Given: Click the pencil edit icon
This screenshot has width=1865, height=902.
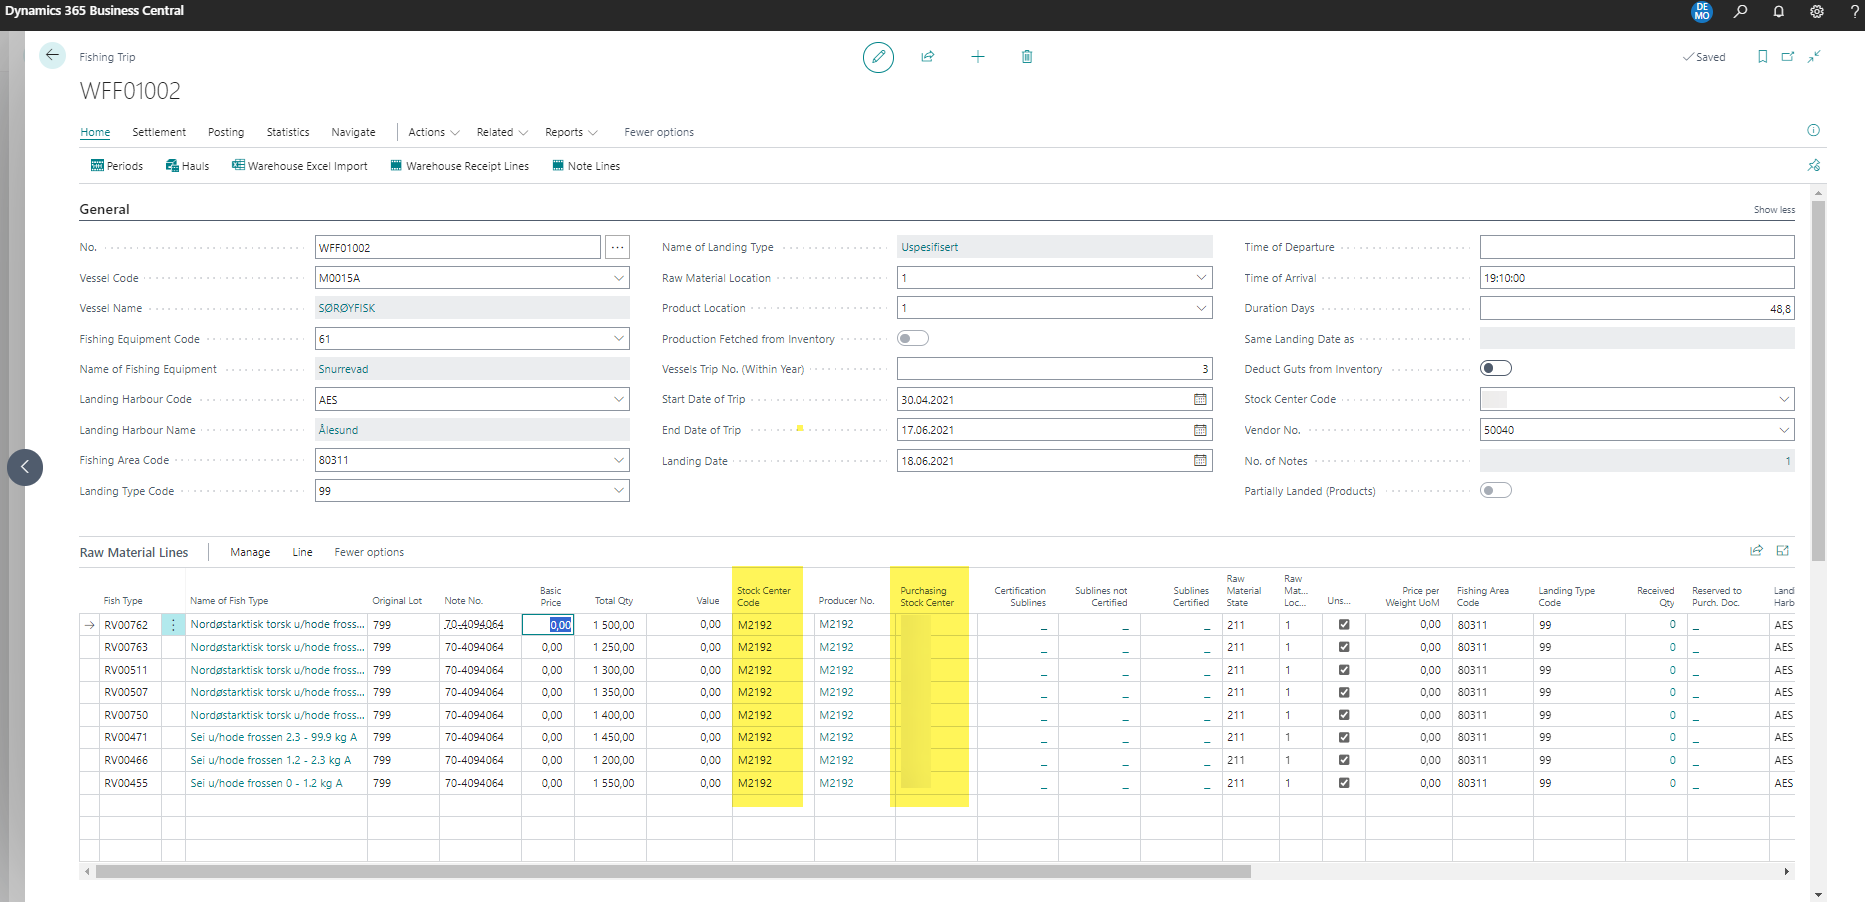Looking at the screenshot, I should [x=878, y=57].
